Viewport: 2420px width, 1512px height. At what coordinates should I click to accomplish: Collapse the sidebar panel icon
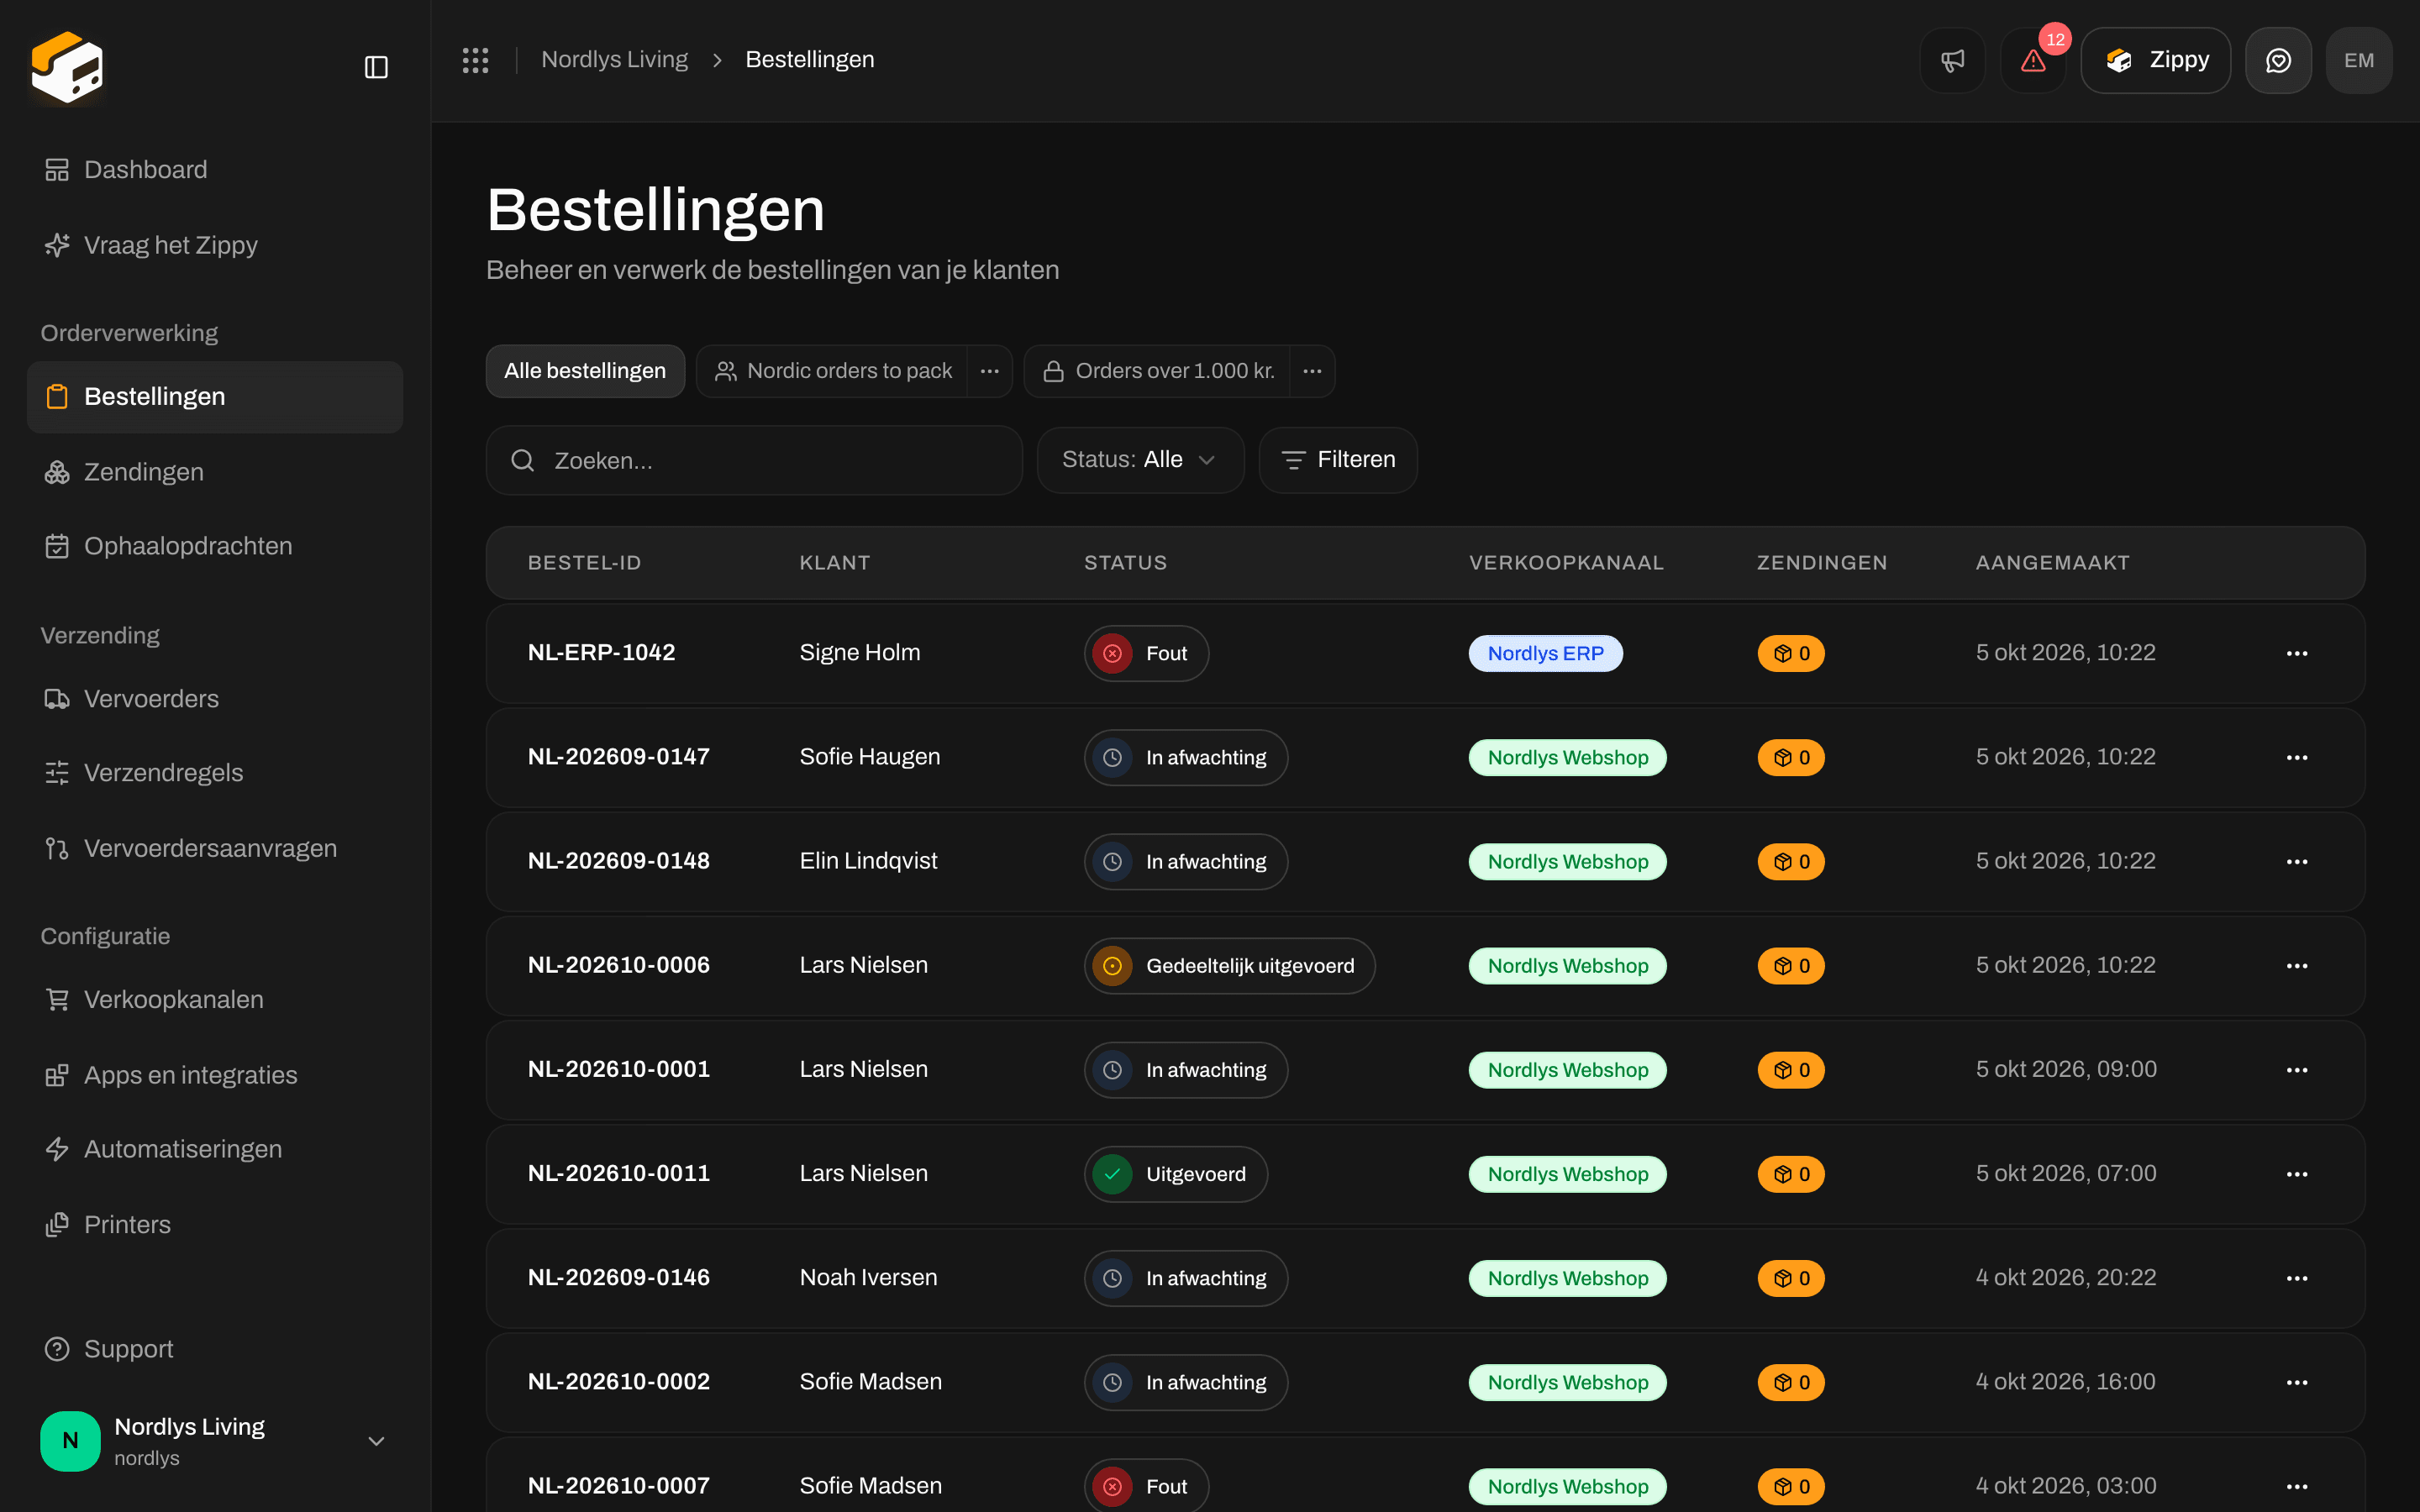pyautogui.click(x=376, y=67)
